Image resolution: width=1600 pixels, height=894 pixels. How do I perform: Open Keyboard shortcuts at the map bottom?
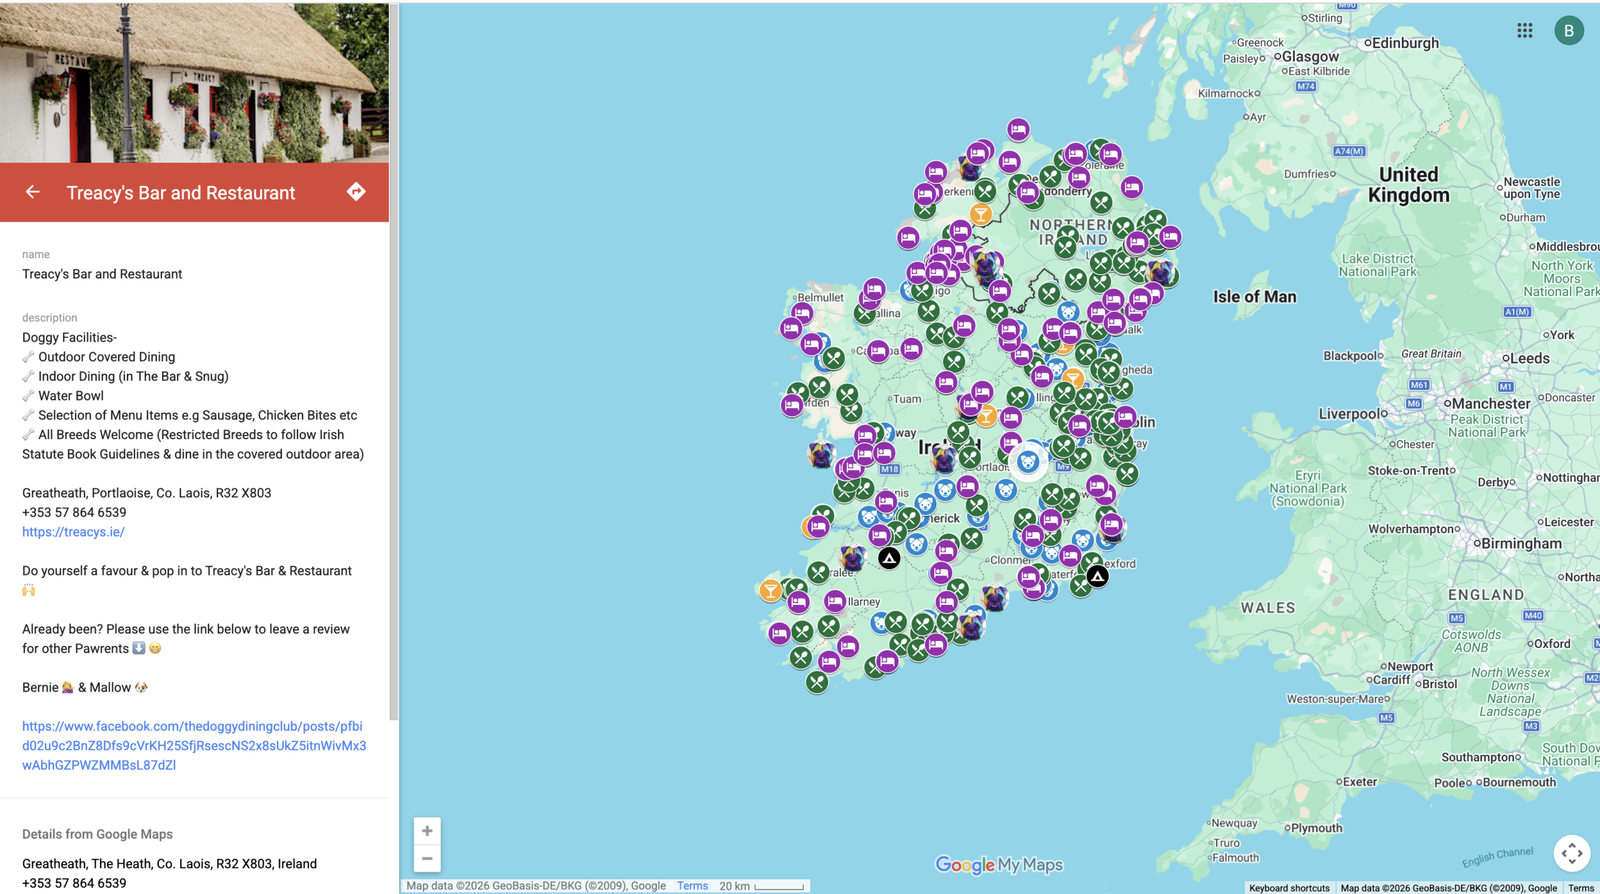click(x=1289, y=888)
